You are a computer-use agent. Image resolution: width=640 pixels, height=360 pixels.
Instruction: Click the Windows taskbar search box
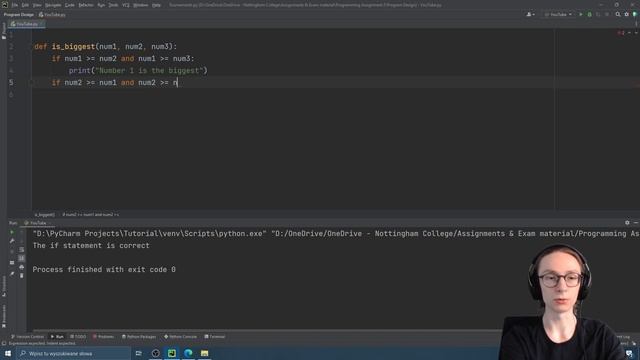click(73, 353)
